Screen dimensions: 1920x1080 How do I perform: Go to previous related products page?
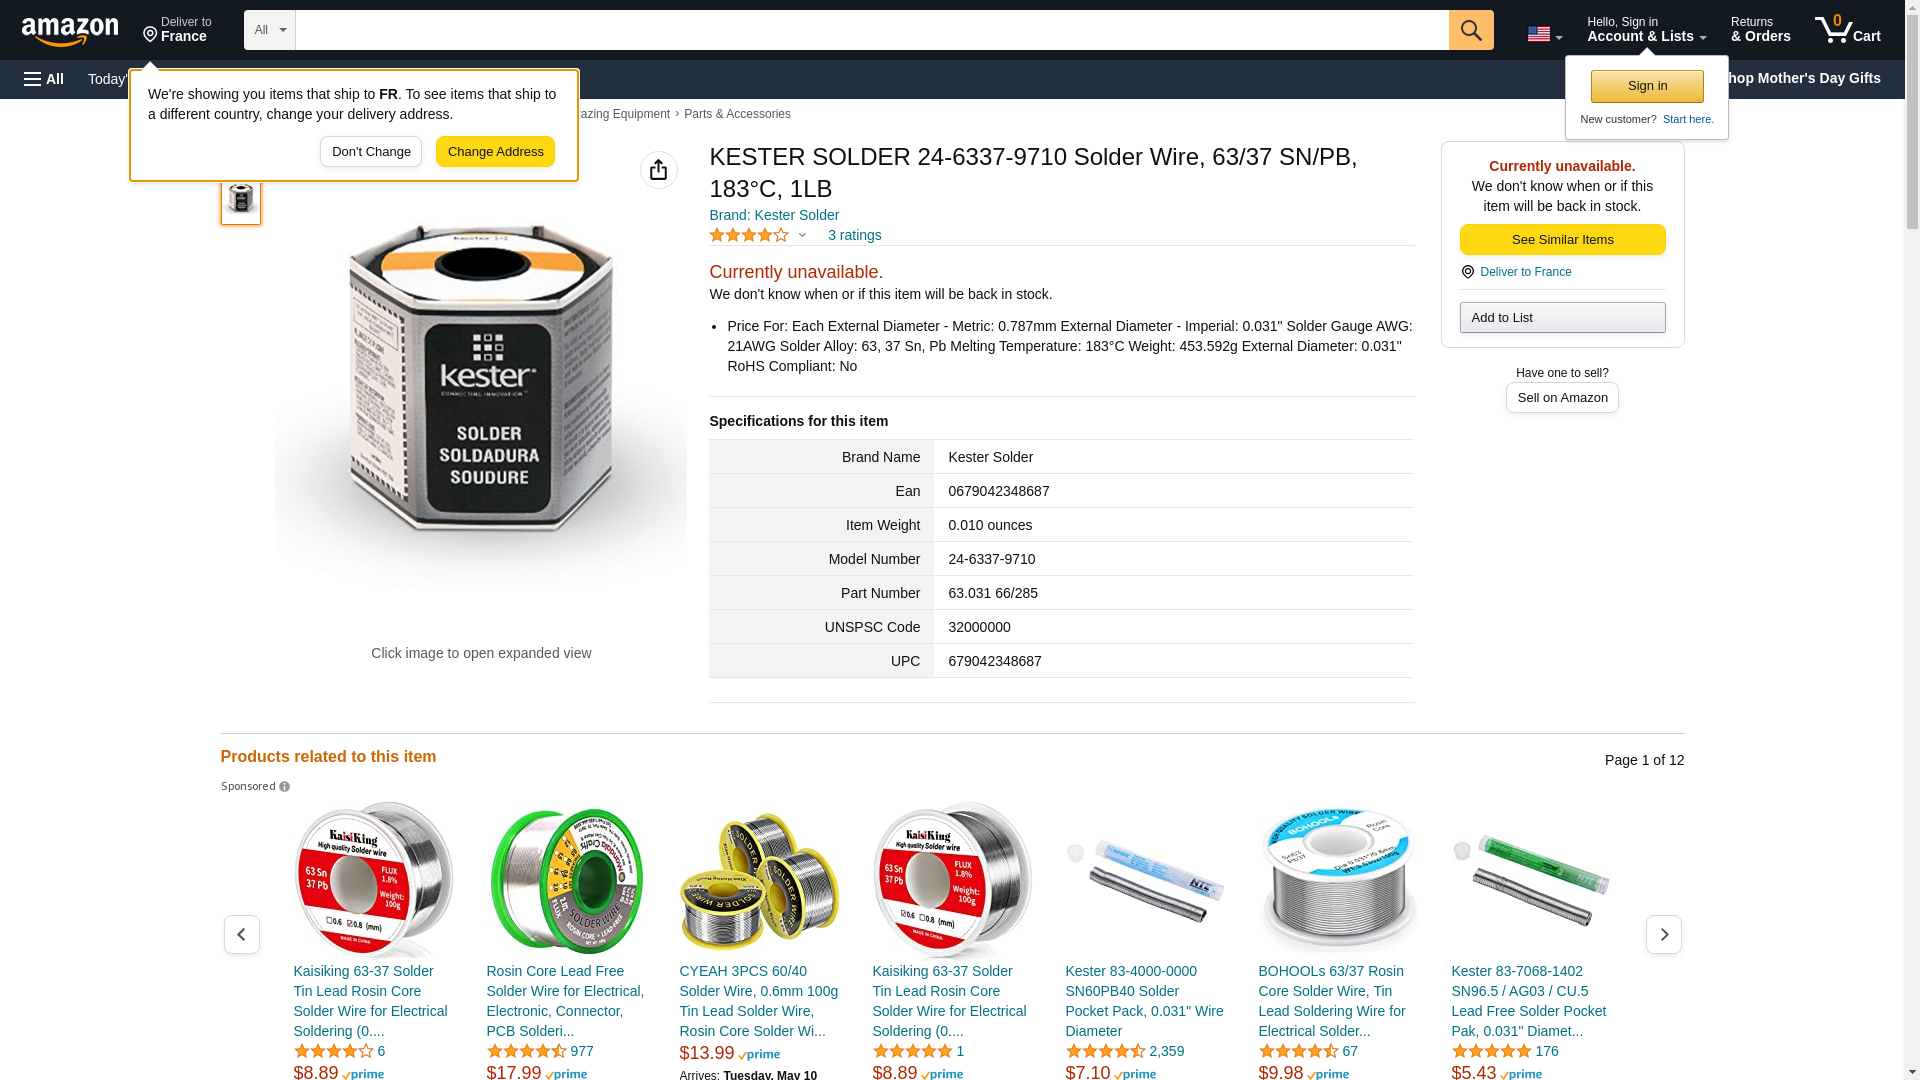pyautogui.click(x=241, y=934)
